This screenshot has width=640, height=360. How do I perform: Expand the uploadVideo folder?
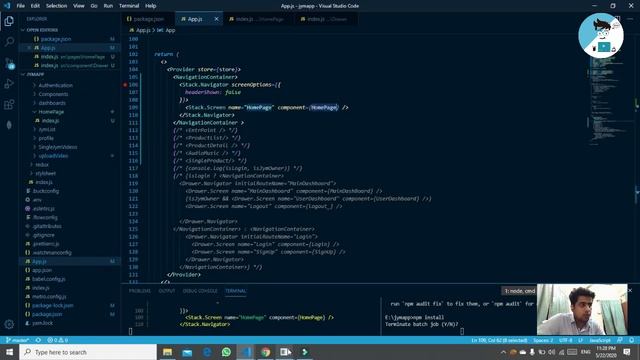[53, 156]
